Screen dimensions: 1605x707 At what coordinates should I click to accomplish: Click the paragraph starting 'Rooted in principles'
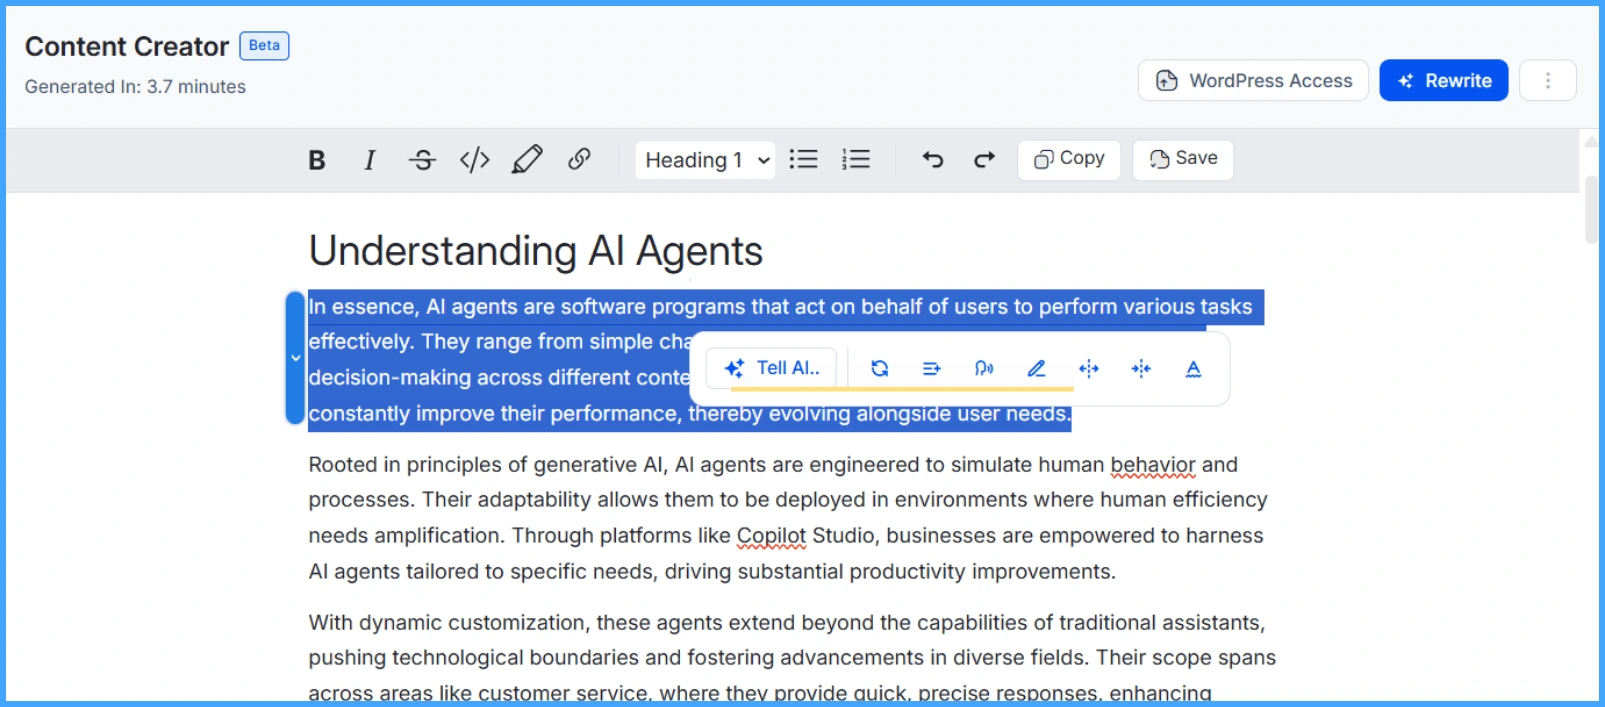pos(788,518)
